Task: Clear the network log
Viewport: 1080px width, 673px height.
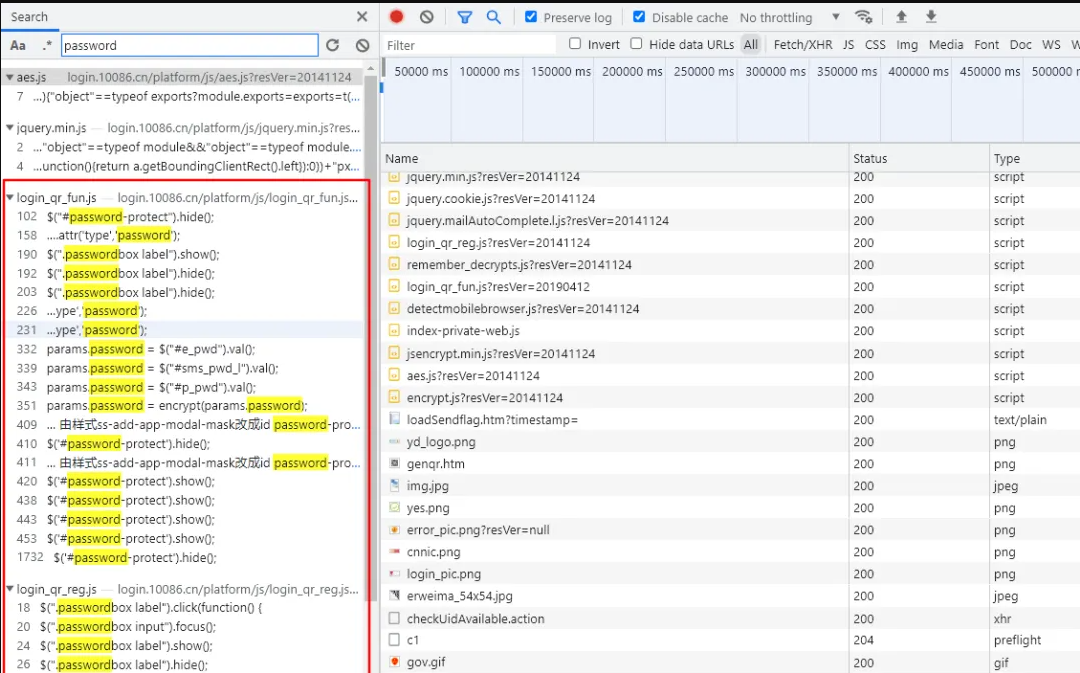Action: pyautogui.click(x=426, y=17)
